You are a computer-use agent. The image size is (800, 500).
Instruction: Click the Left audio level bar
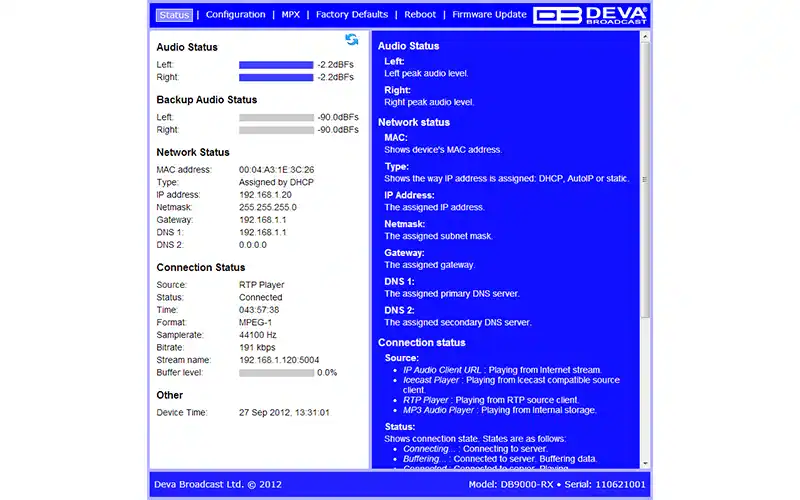[x=276, y=64]
